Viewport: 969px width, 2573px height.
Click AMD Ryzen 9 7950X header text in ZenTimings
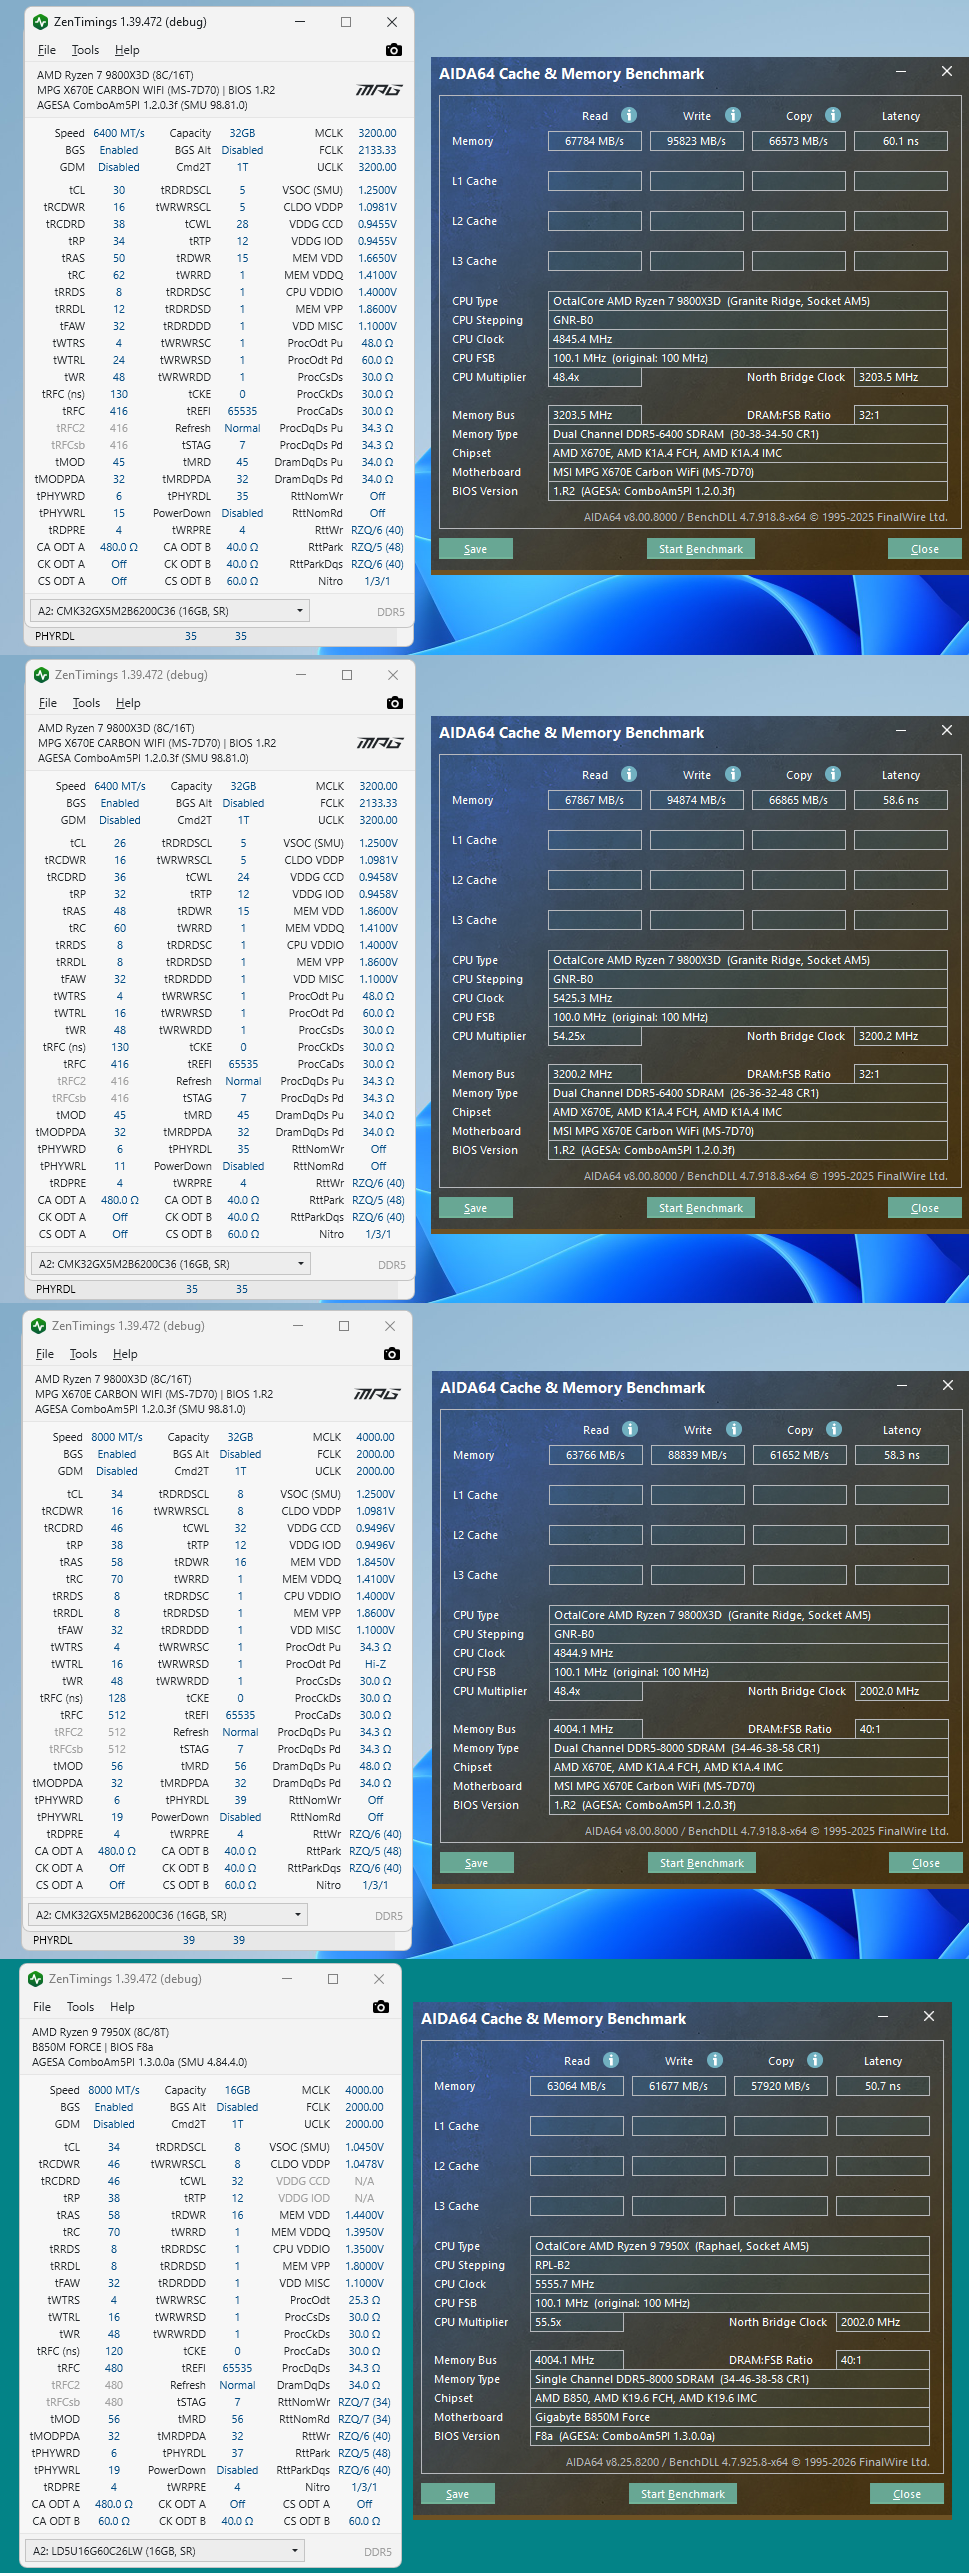pyautogui.click(x=100, y=2032)
